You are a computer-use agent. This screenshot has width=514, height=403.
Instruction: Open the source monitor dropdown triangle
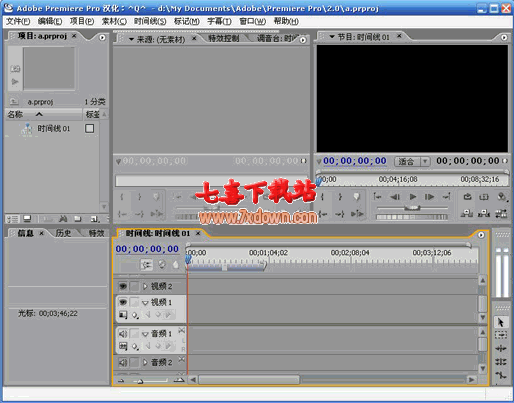[x=131, y=39]
